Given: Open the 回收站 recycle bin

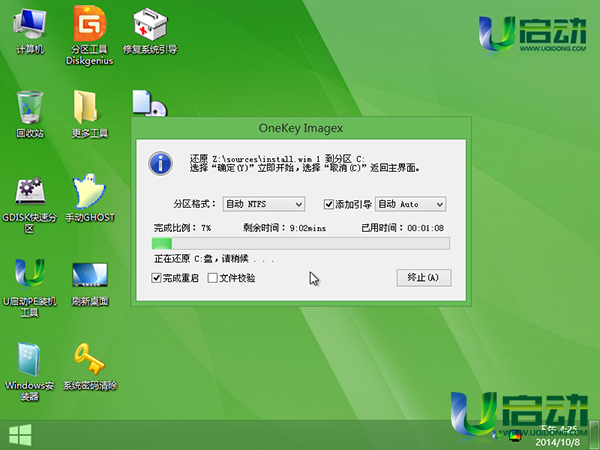Looking at the screenshot, I should tap(29, 108).
